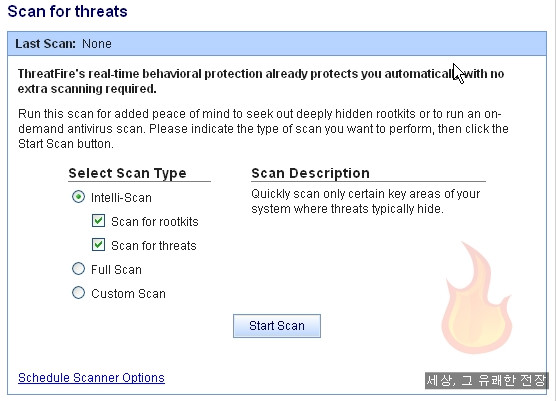Click the Scan for rootkits label text
Screen dimensions: 556x401
tap(155, 222)
